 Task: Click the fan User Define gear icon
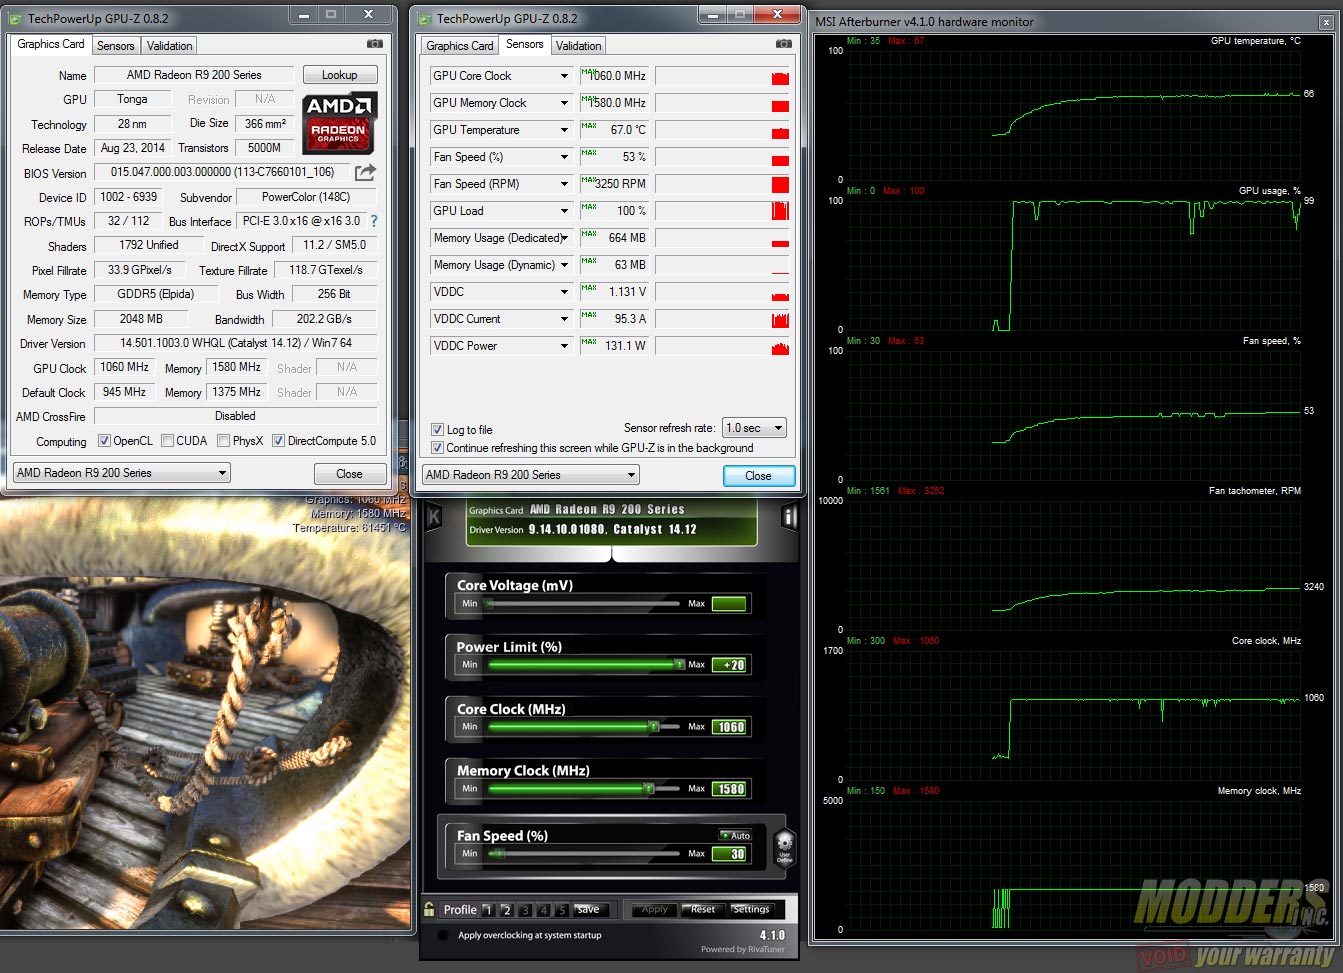(x=785, y=845)
